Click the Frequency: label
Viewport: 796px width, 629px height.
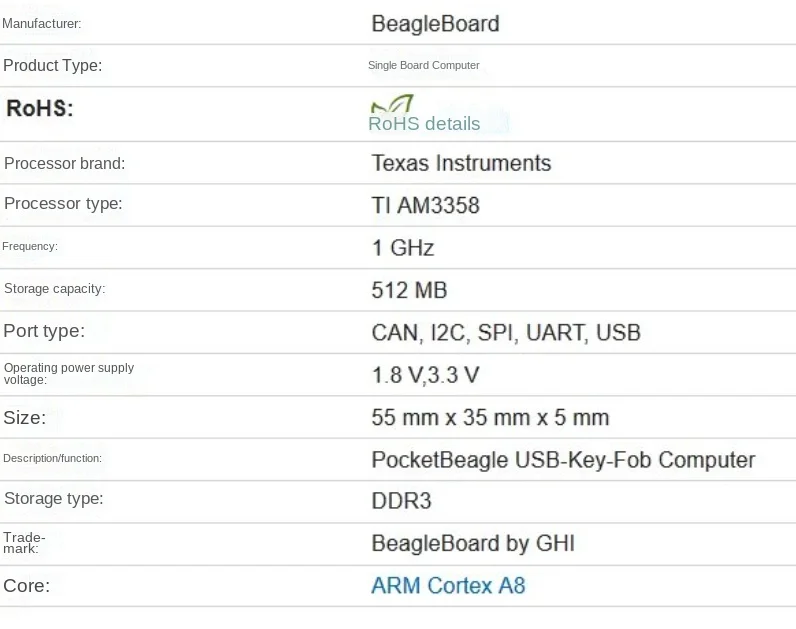coord(30,246)
